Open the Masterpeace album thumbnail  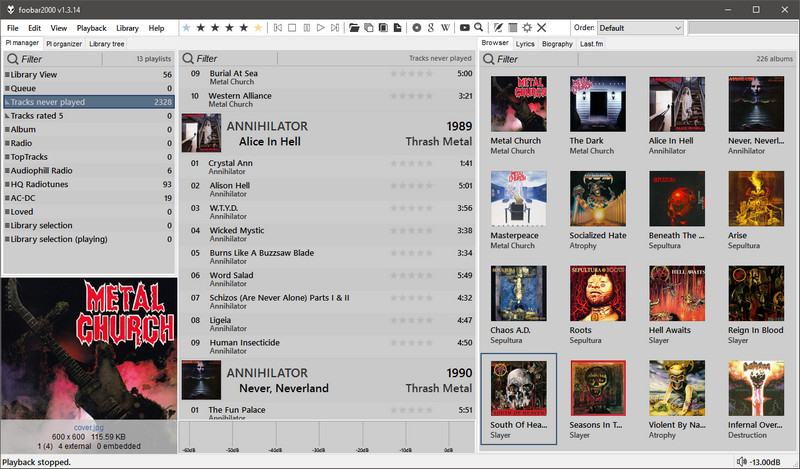pos(518,199)
